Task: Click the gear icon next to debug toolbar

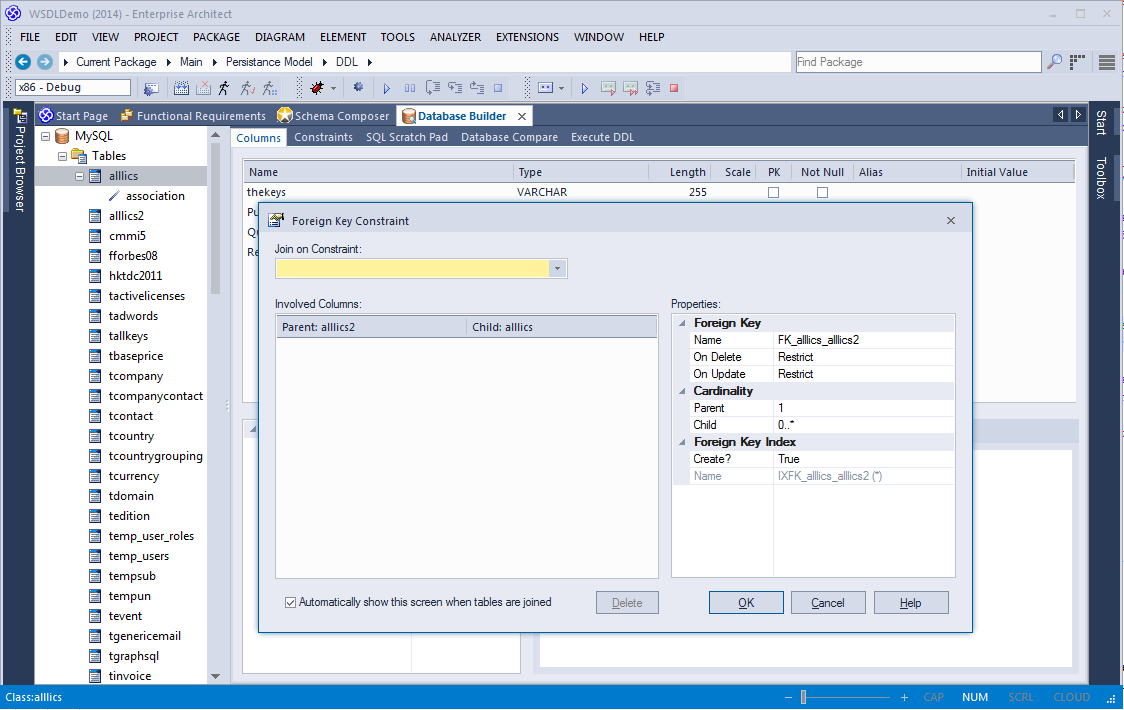Action: coord(358,87)
